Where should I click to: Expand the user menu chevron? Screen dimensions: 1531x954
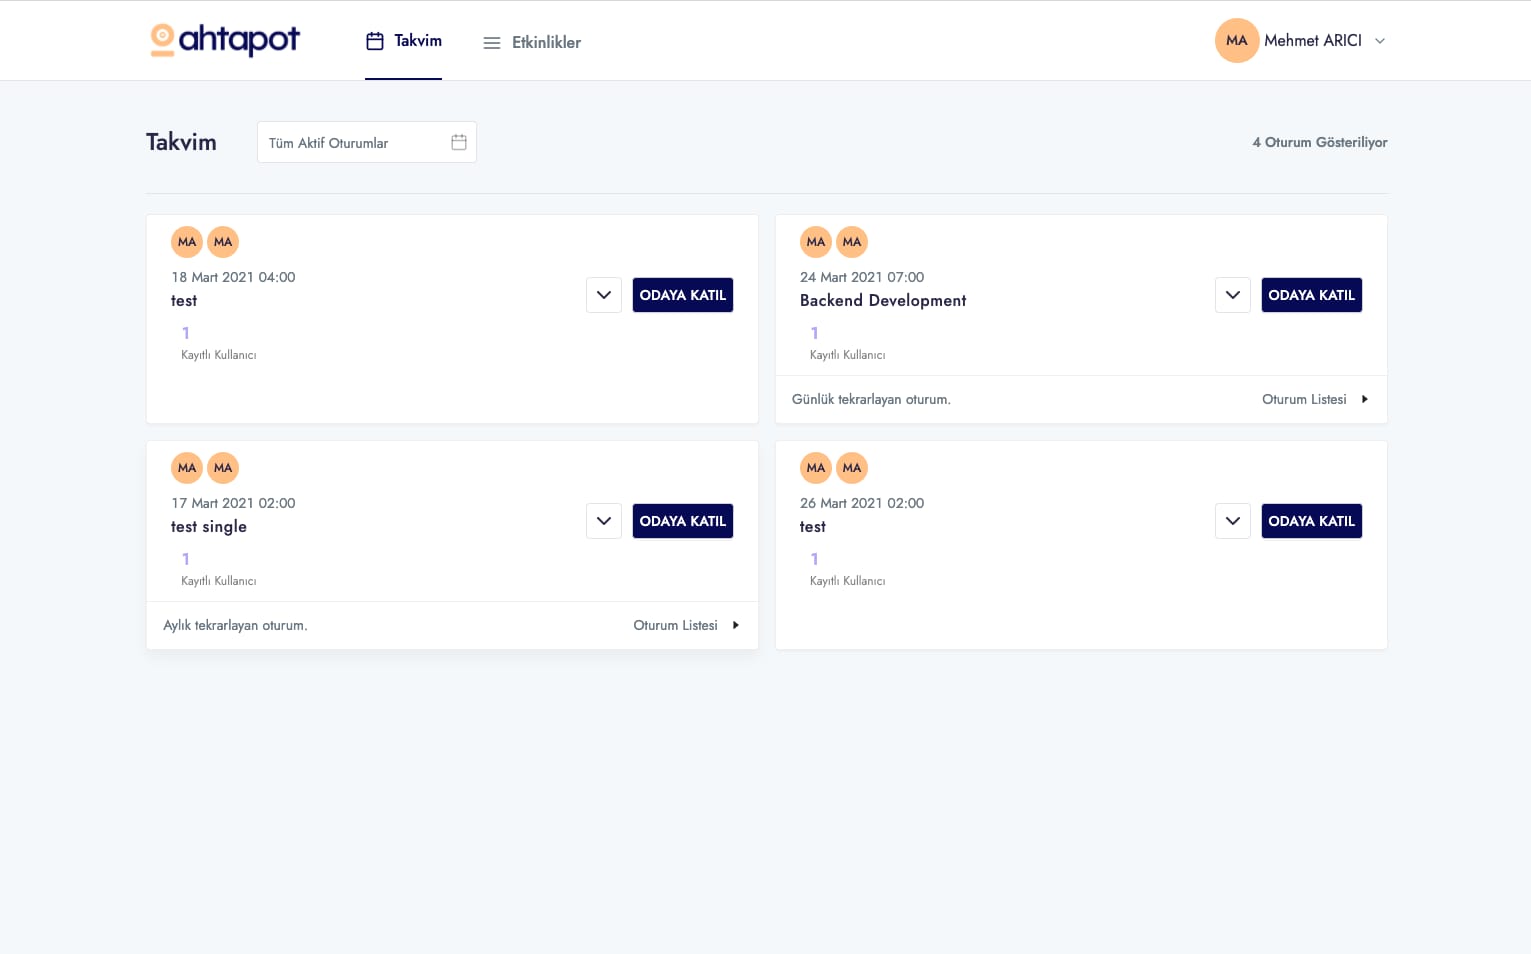(1380, 41)
